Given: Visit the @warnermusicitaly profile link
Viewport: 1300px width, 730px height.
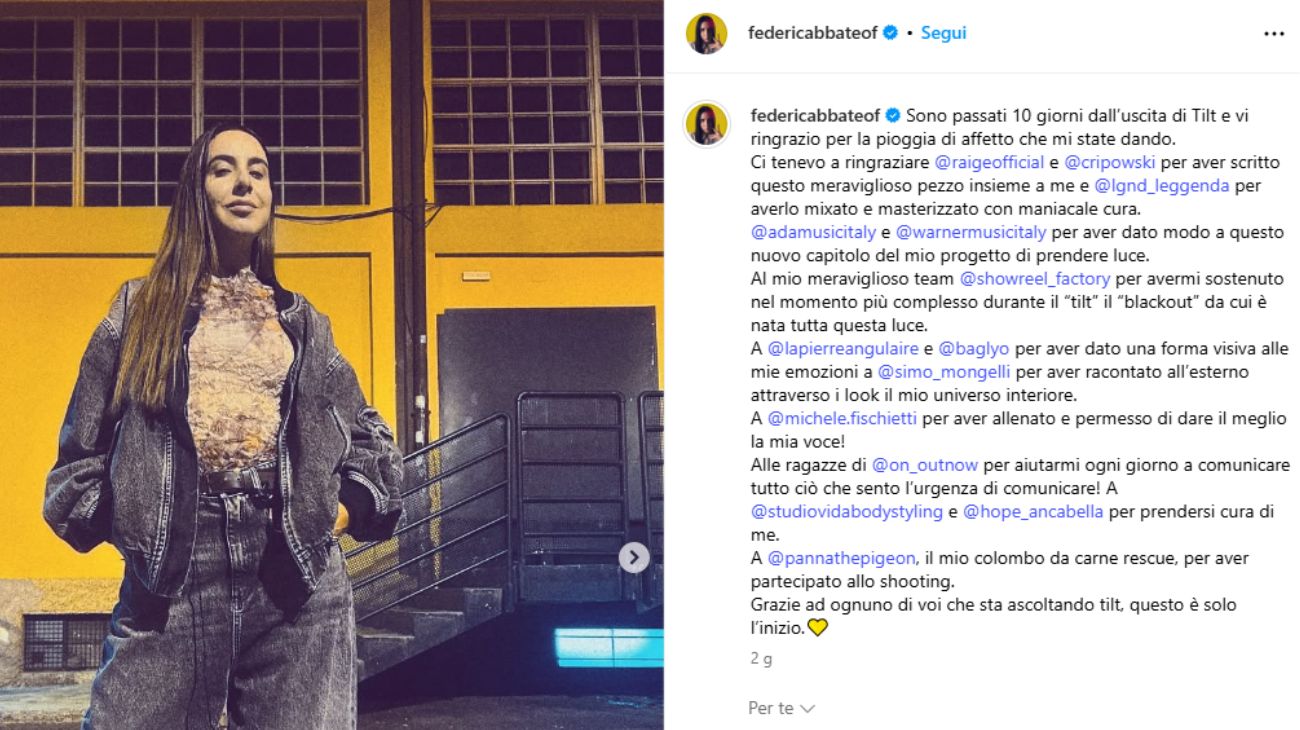Looking at the screenshot, I should point(970,232).
